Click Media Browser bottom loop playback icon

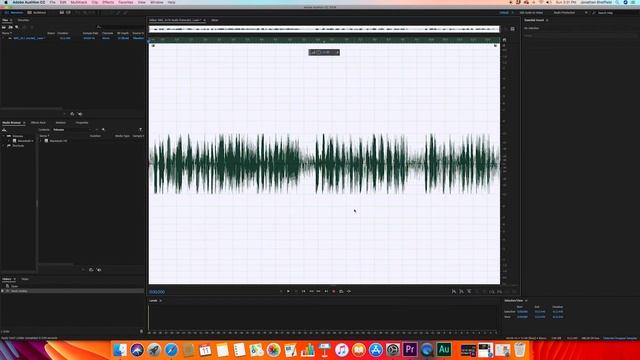[x=91, y=270]
